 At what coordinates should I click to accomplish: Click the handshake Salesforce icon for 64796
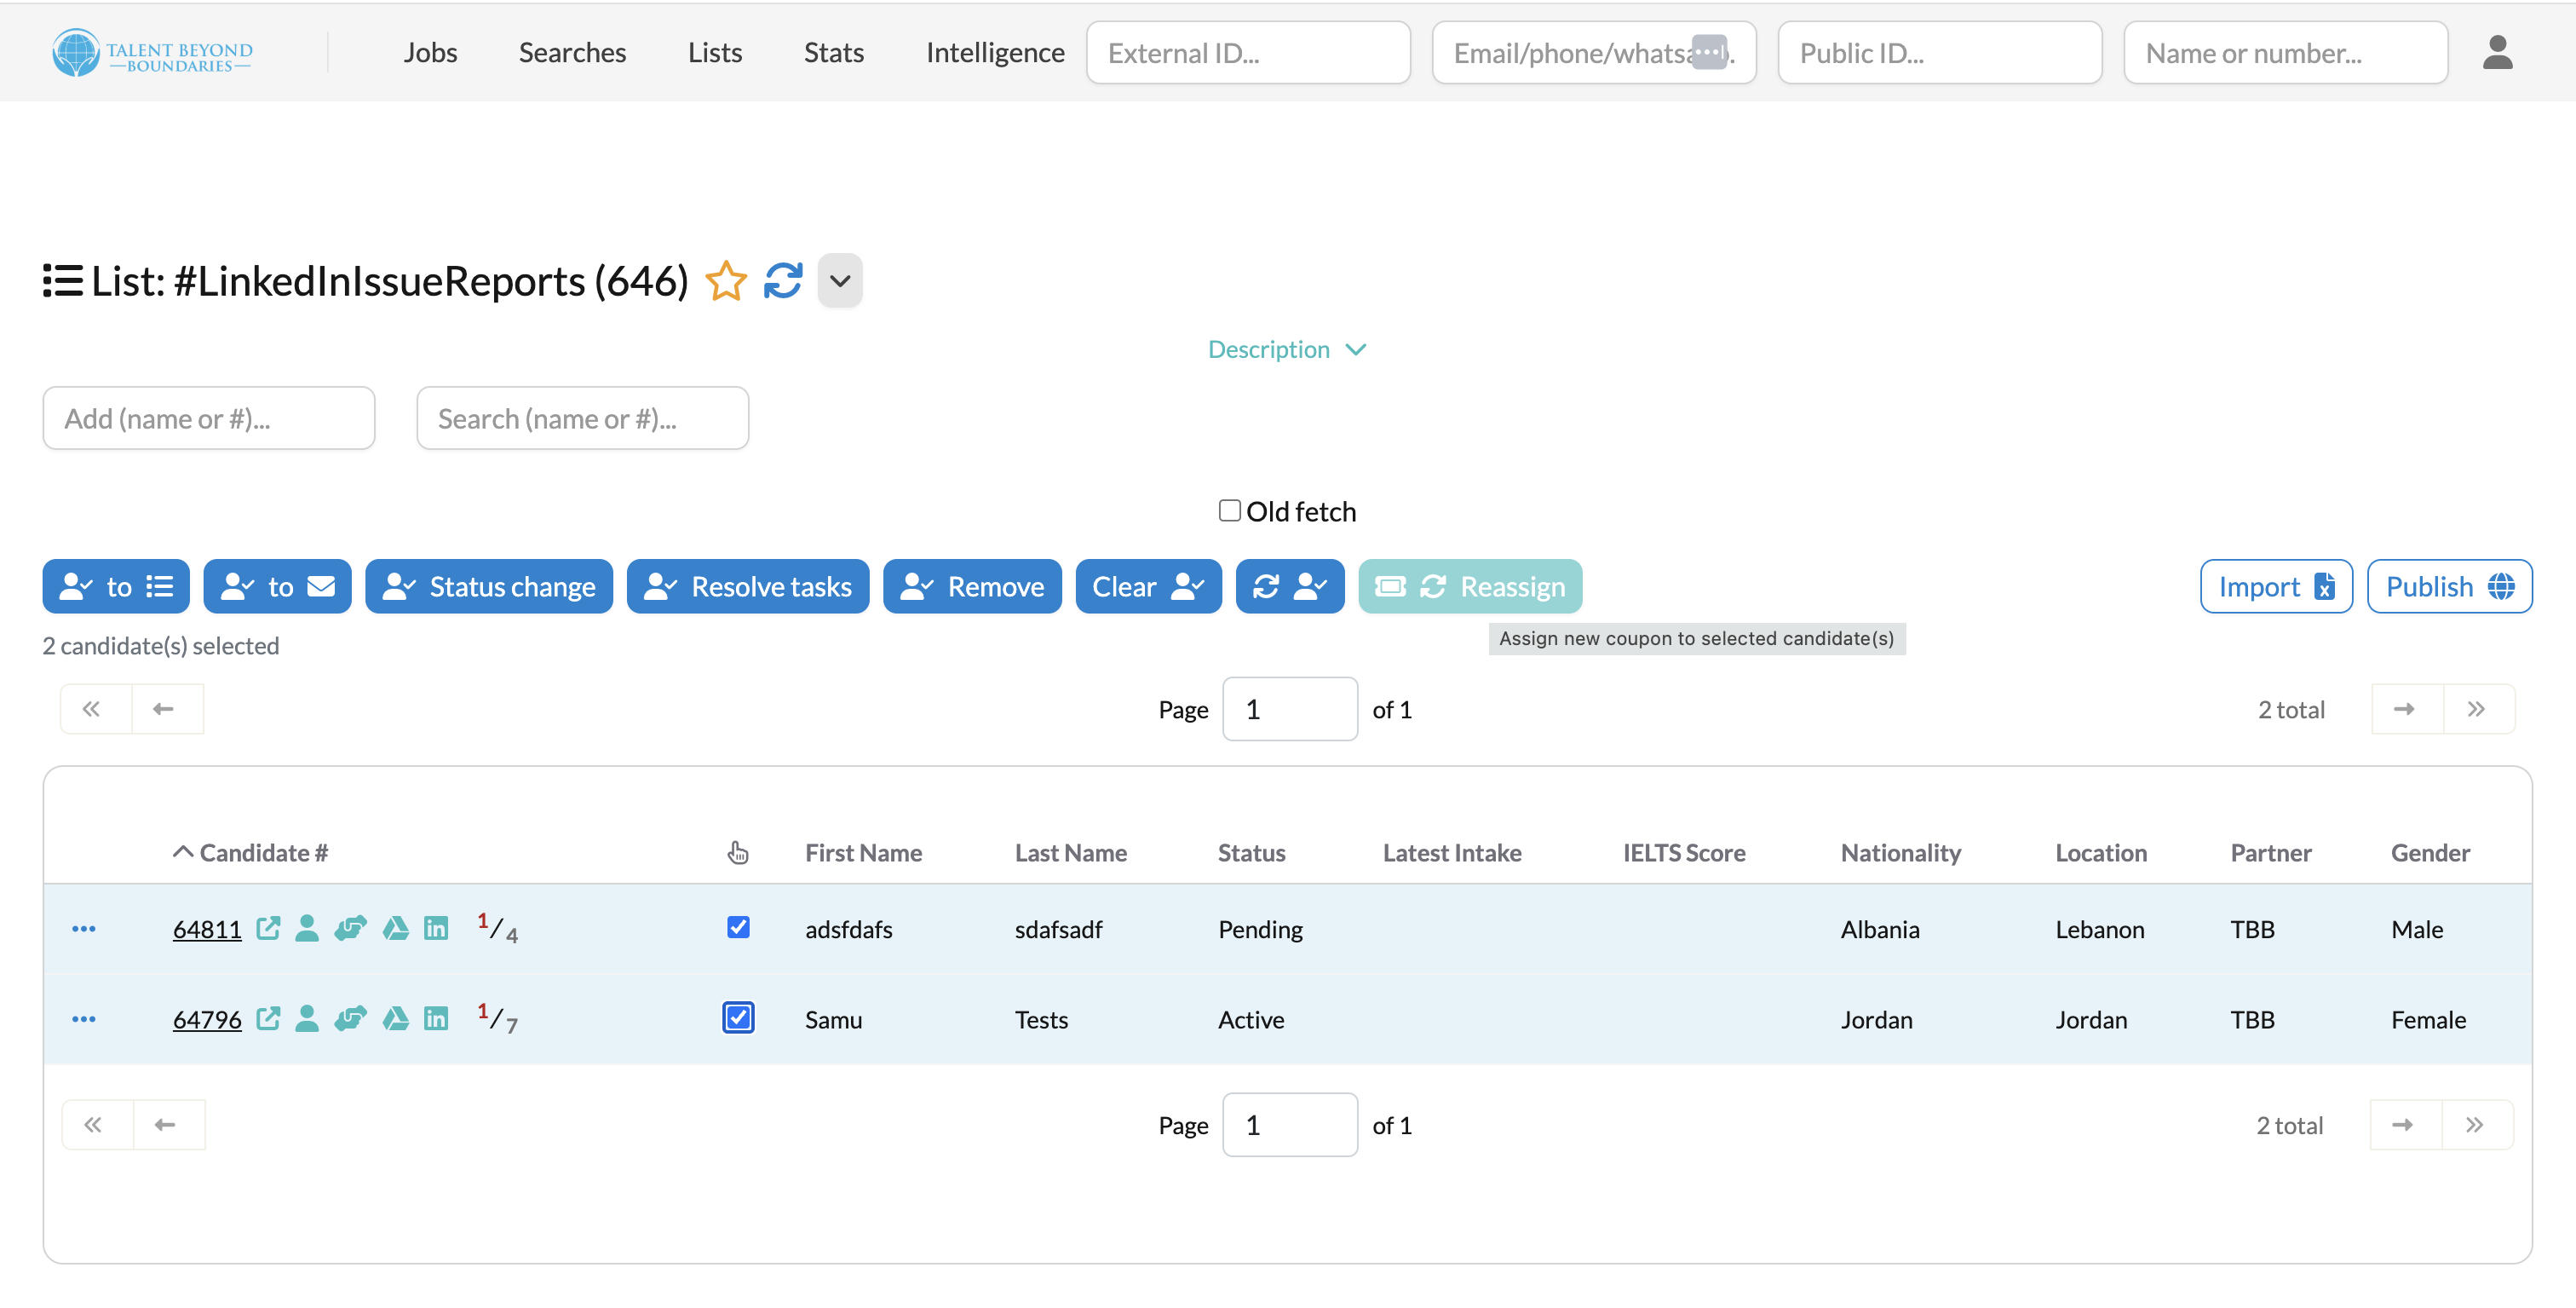click(x=351, y=1018)
